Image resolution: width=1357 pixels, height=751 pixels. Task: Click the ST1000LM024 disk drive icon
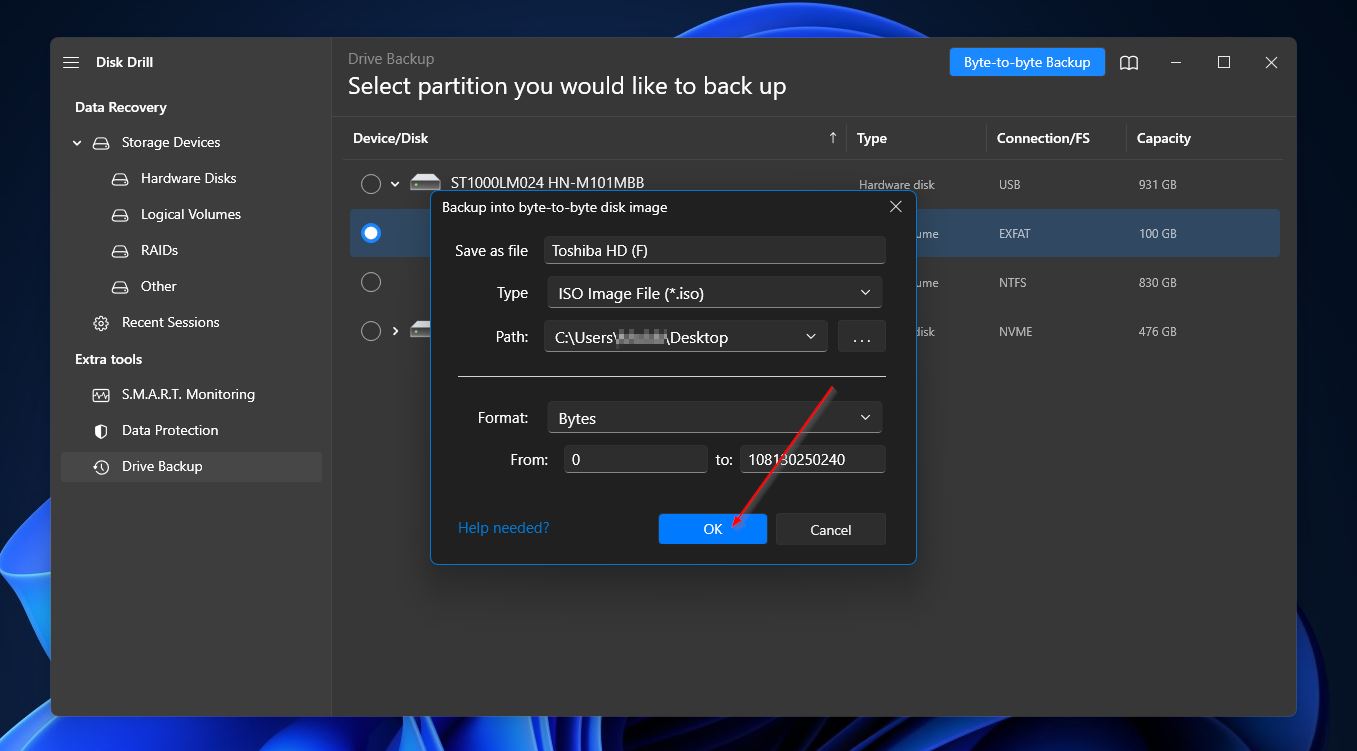425,183
